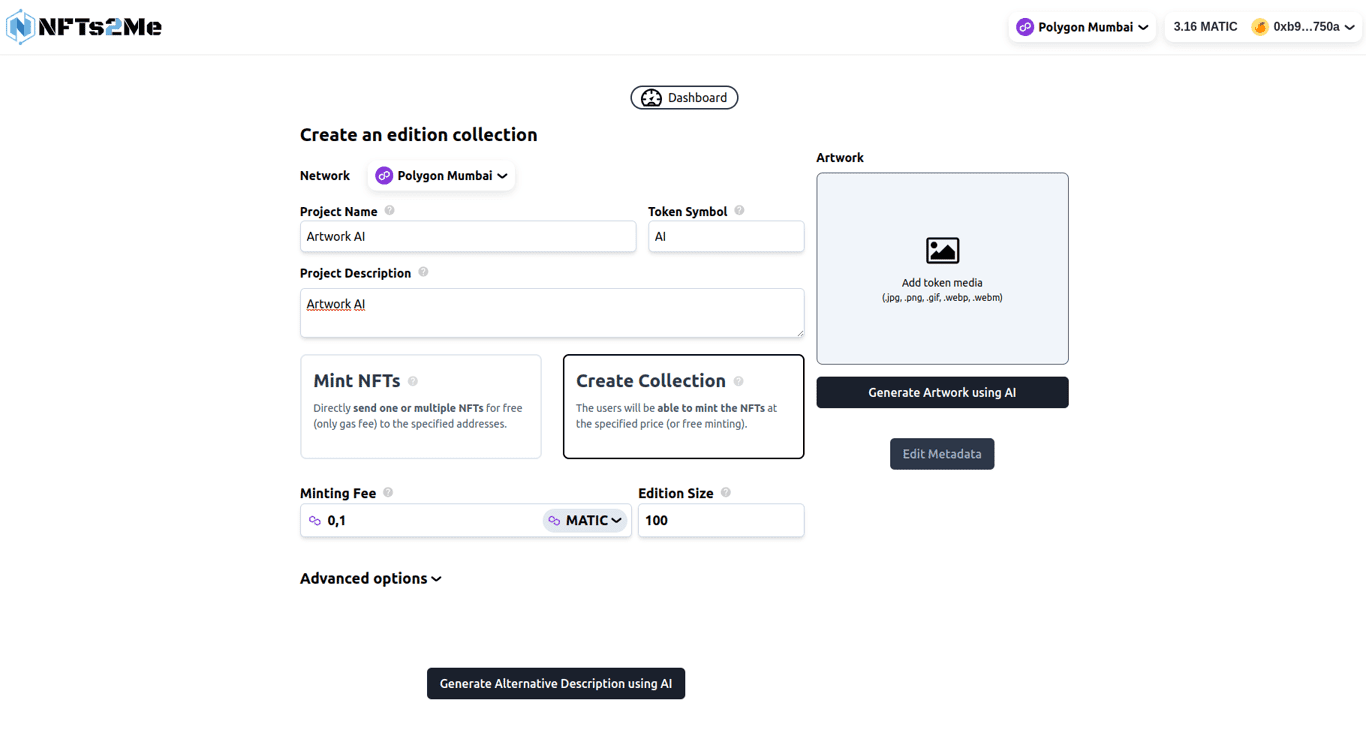Click the Edition Size input field
The width and height of the screenshot is (1366, 733).
click(x=720, y=520)
